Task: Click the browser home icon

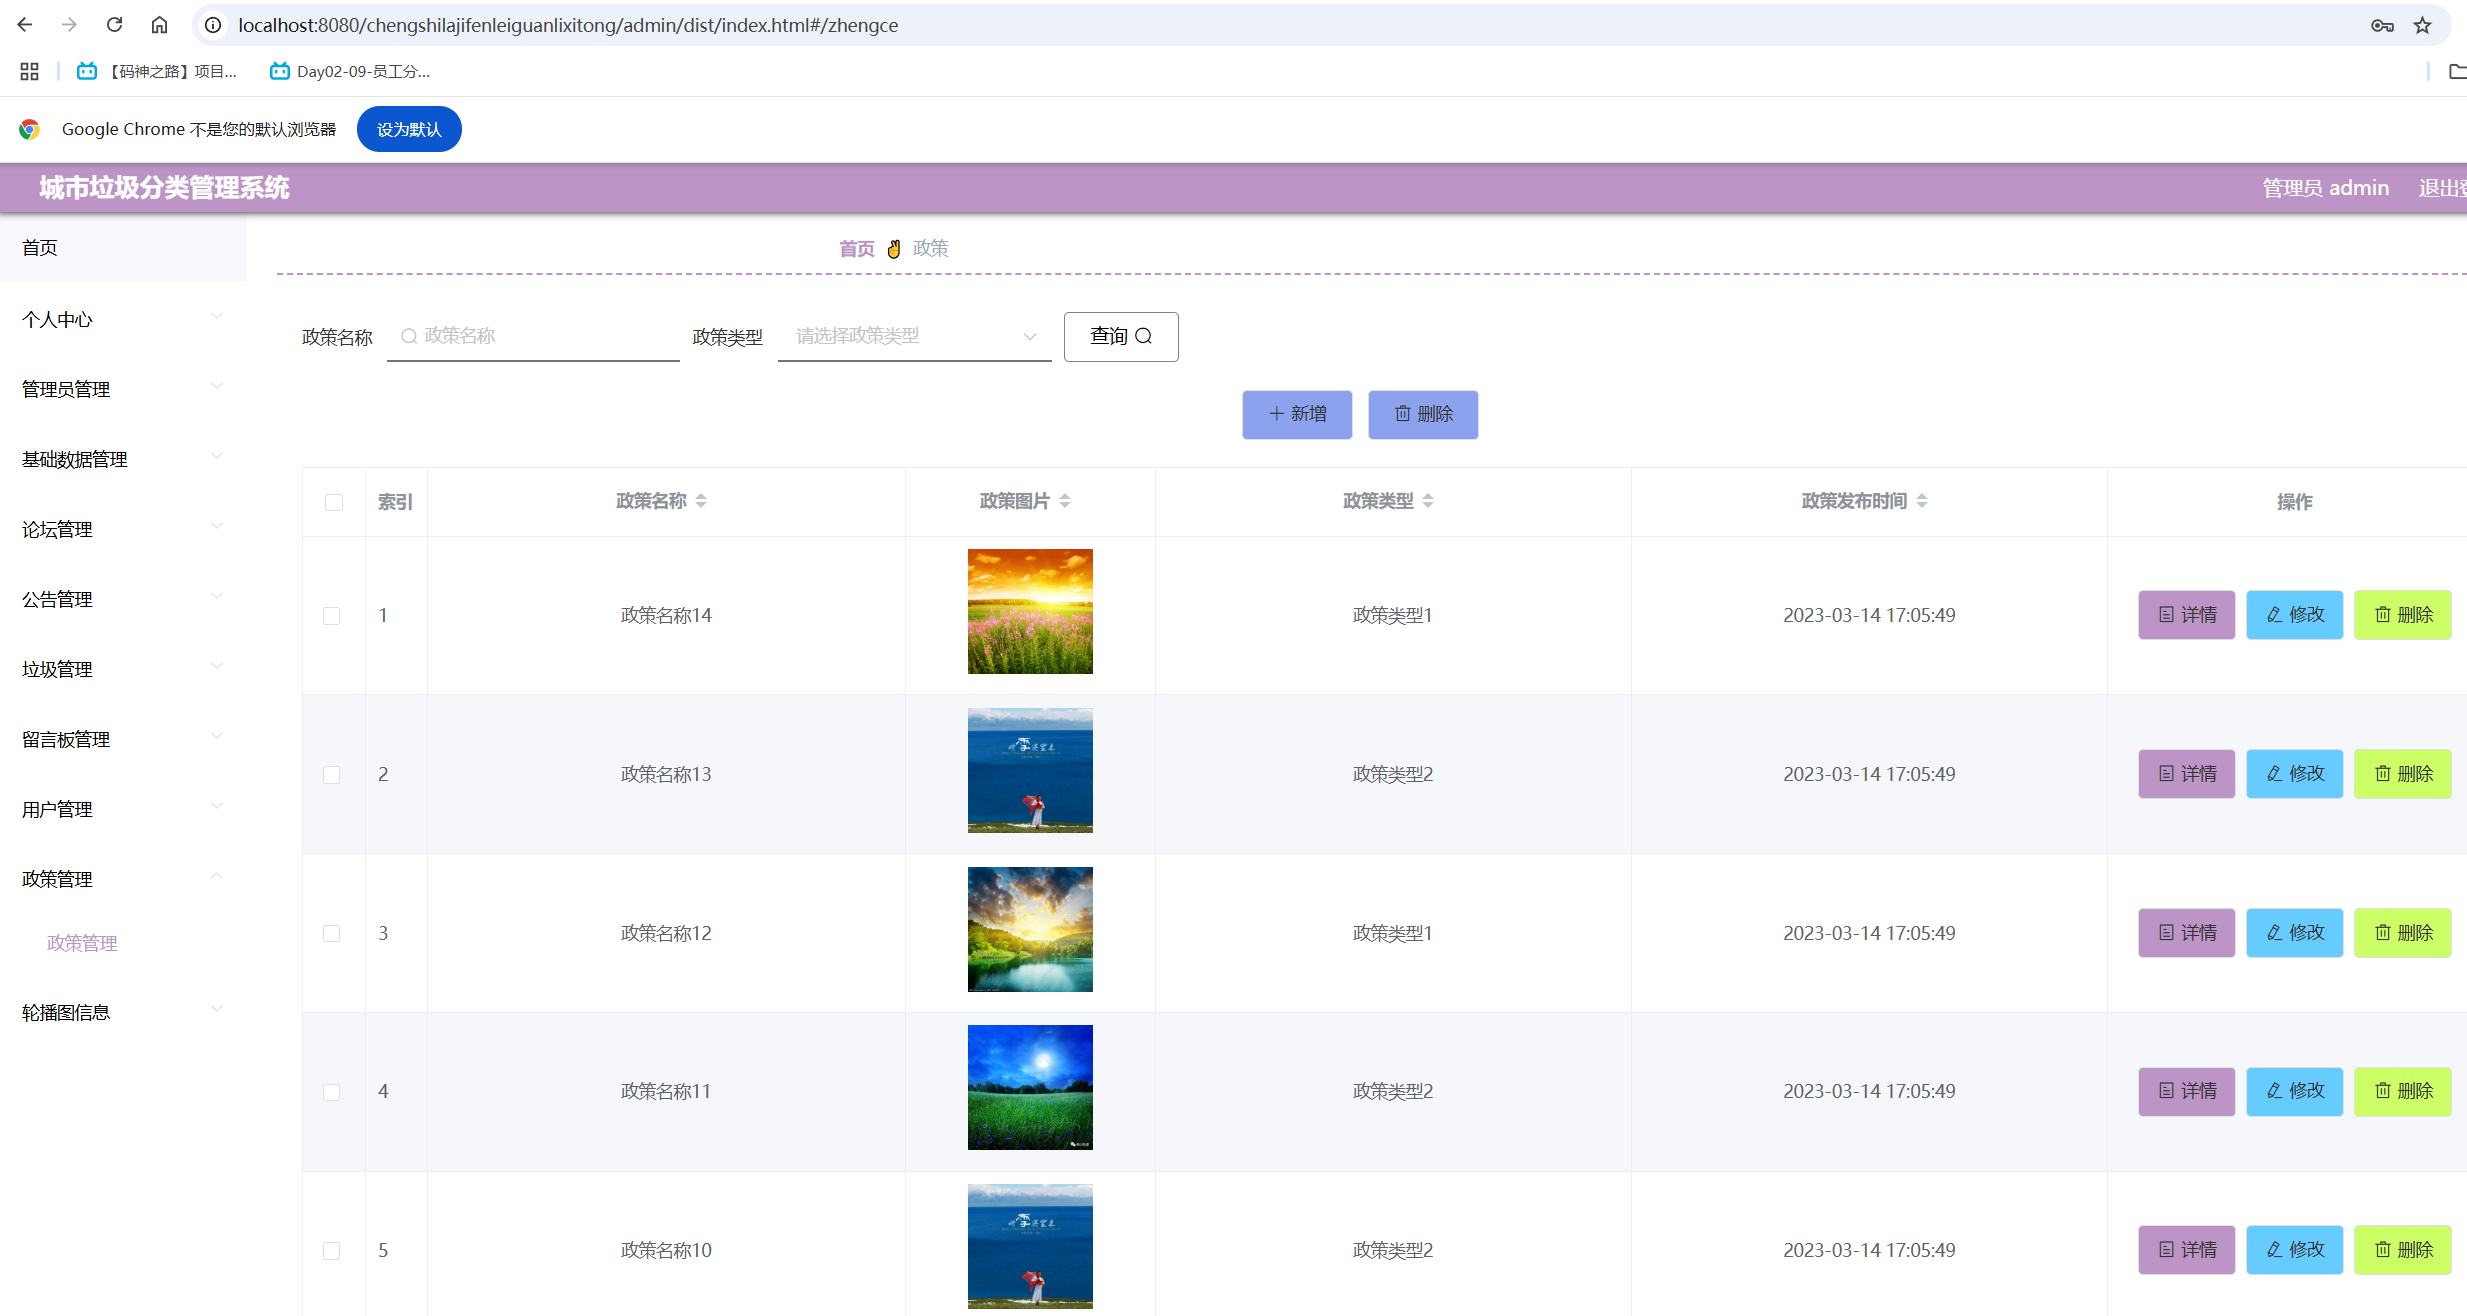Action: coord(159,25)
